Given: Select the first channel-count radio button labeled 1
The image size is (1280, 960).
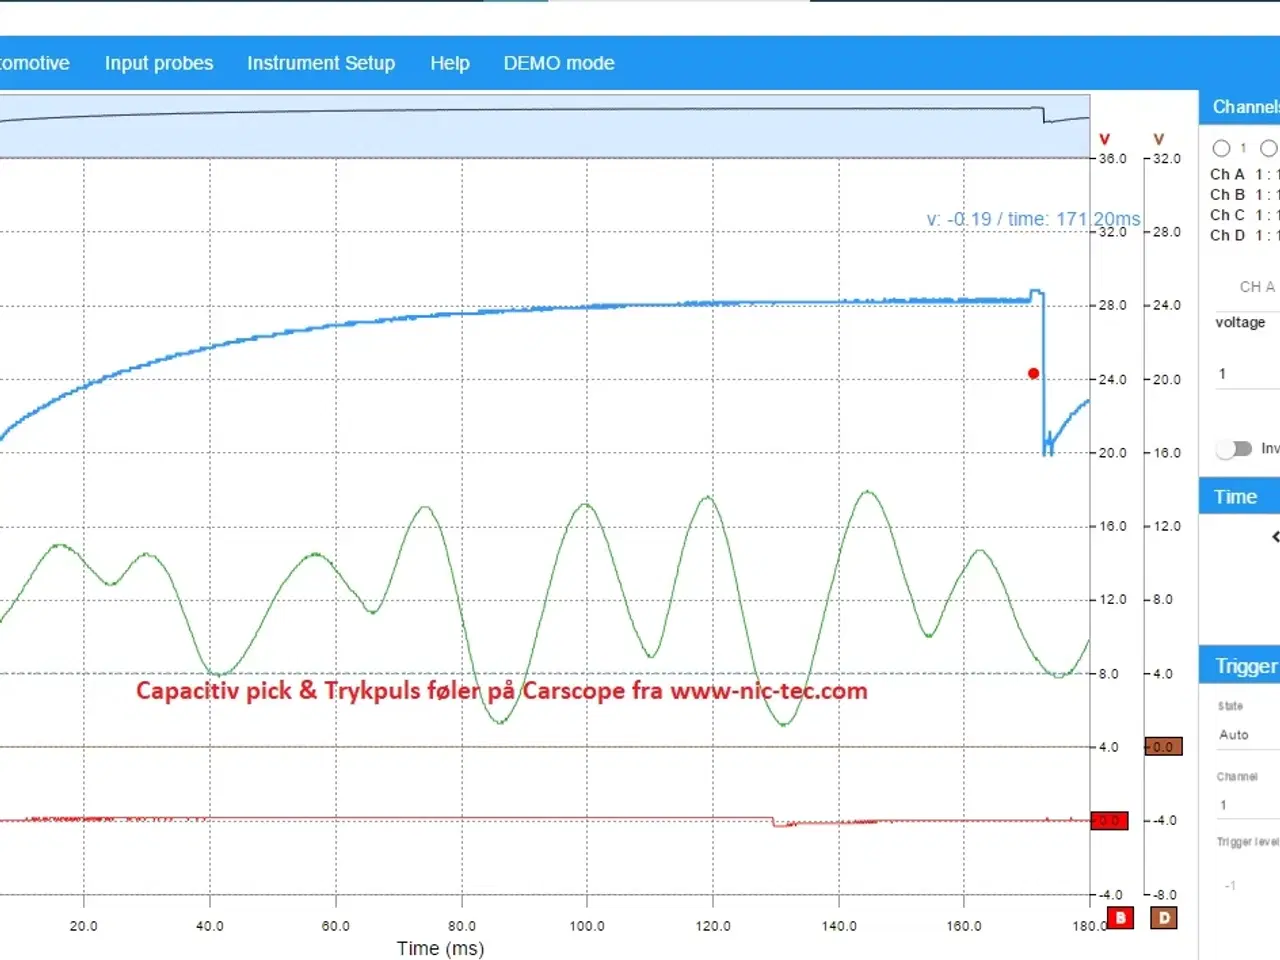Looking at the screenshot, I should [x=1221, y=148].
